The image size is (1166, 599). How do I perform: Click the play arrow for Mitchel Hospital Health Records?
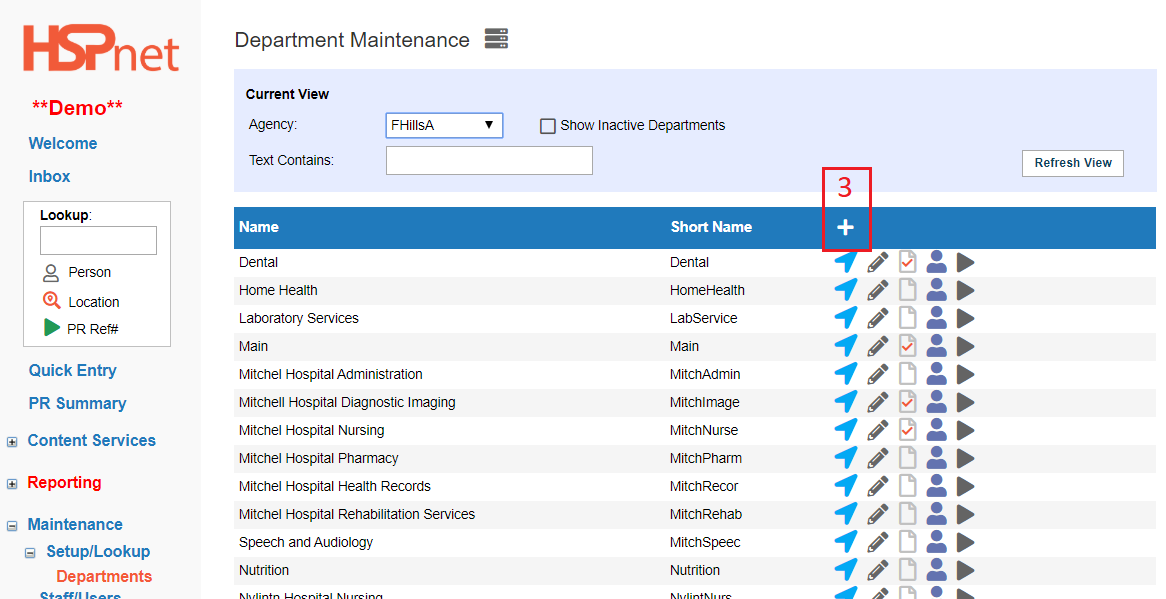pyautogui.click(x=965, y=486)
